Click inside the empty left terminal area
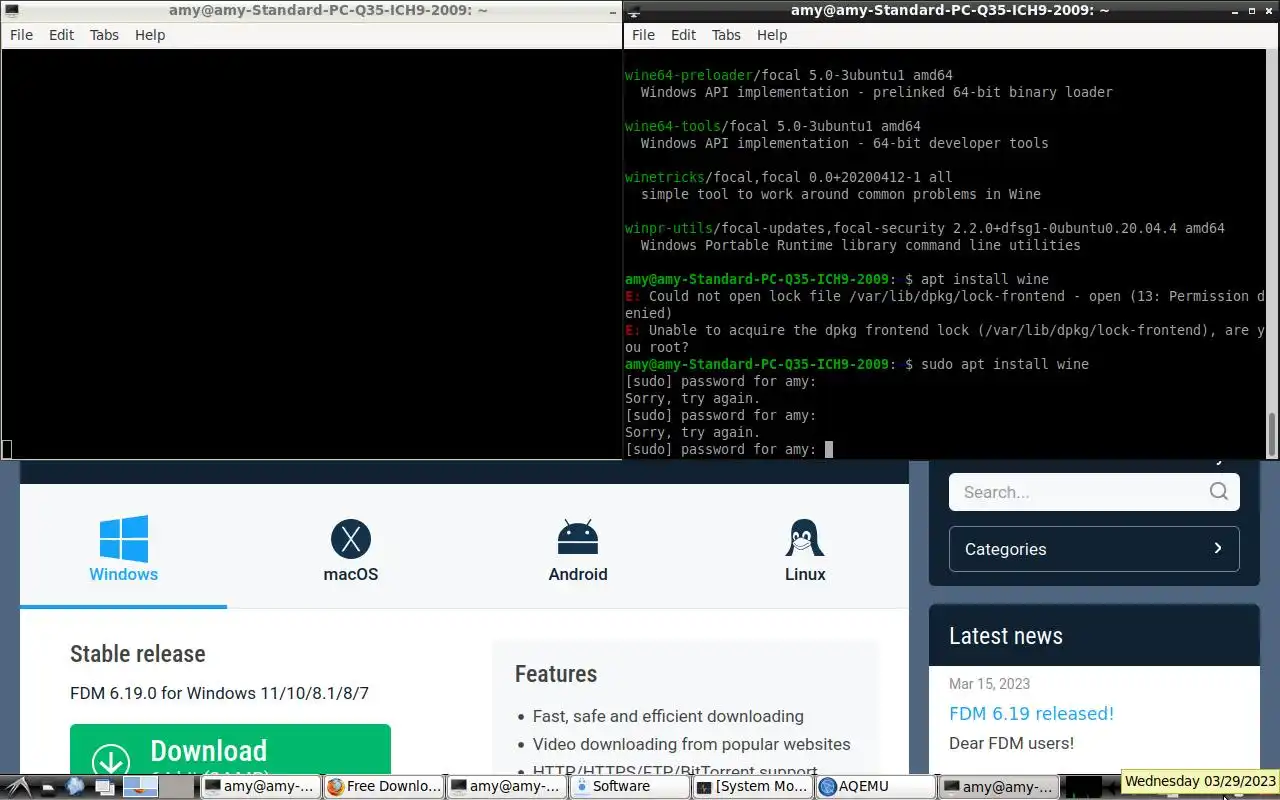The height and width of the screenshot is (800, 1280). [311, 254]
